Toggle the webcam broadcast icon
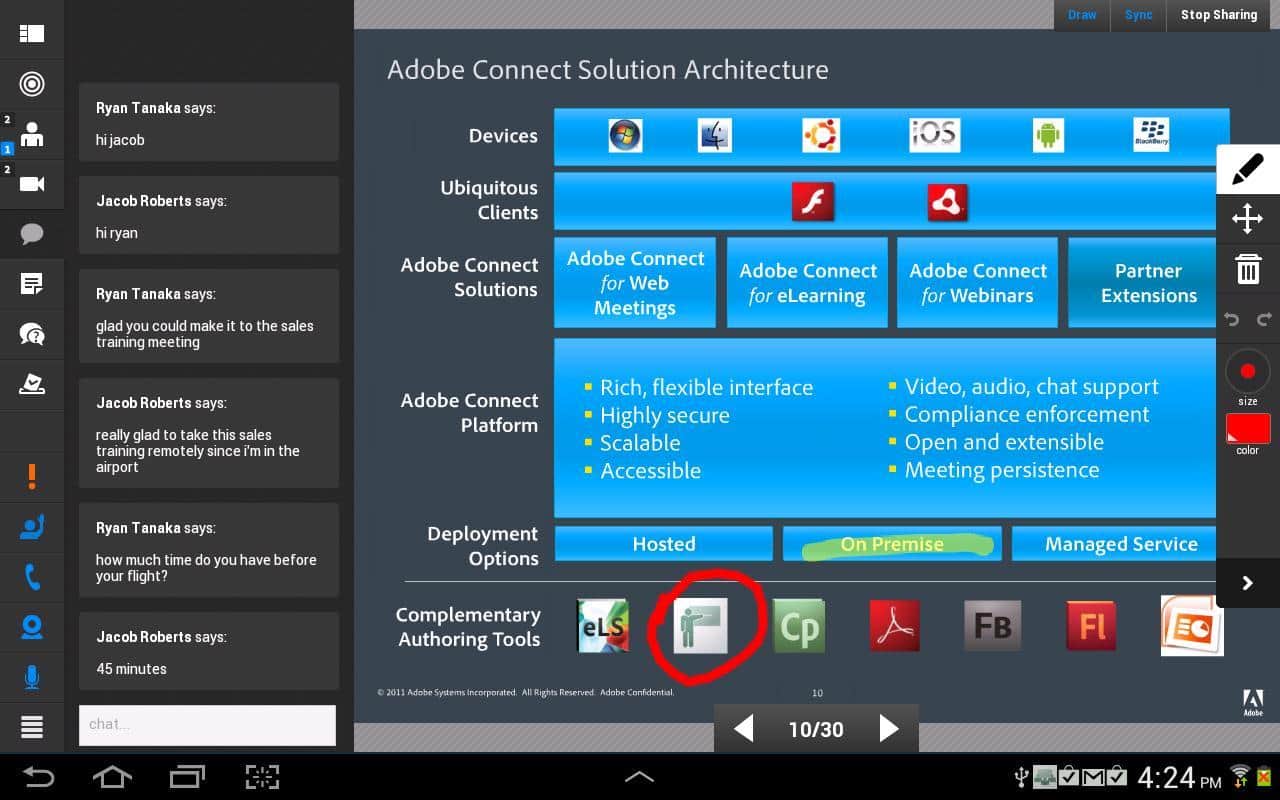Viewport: 1280px width, 800px height. pos(32,627)
